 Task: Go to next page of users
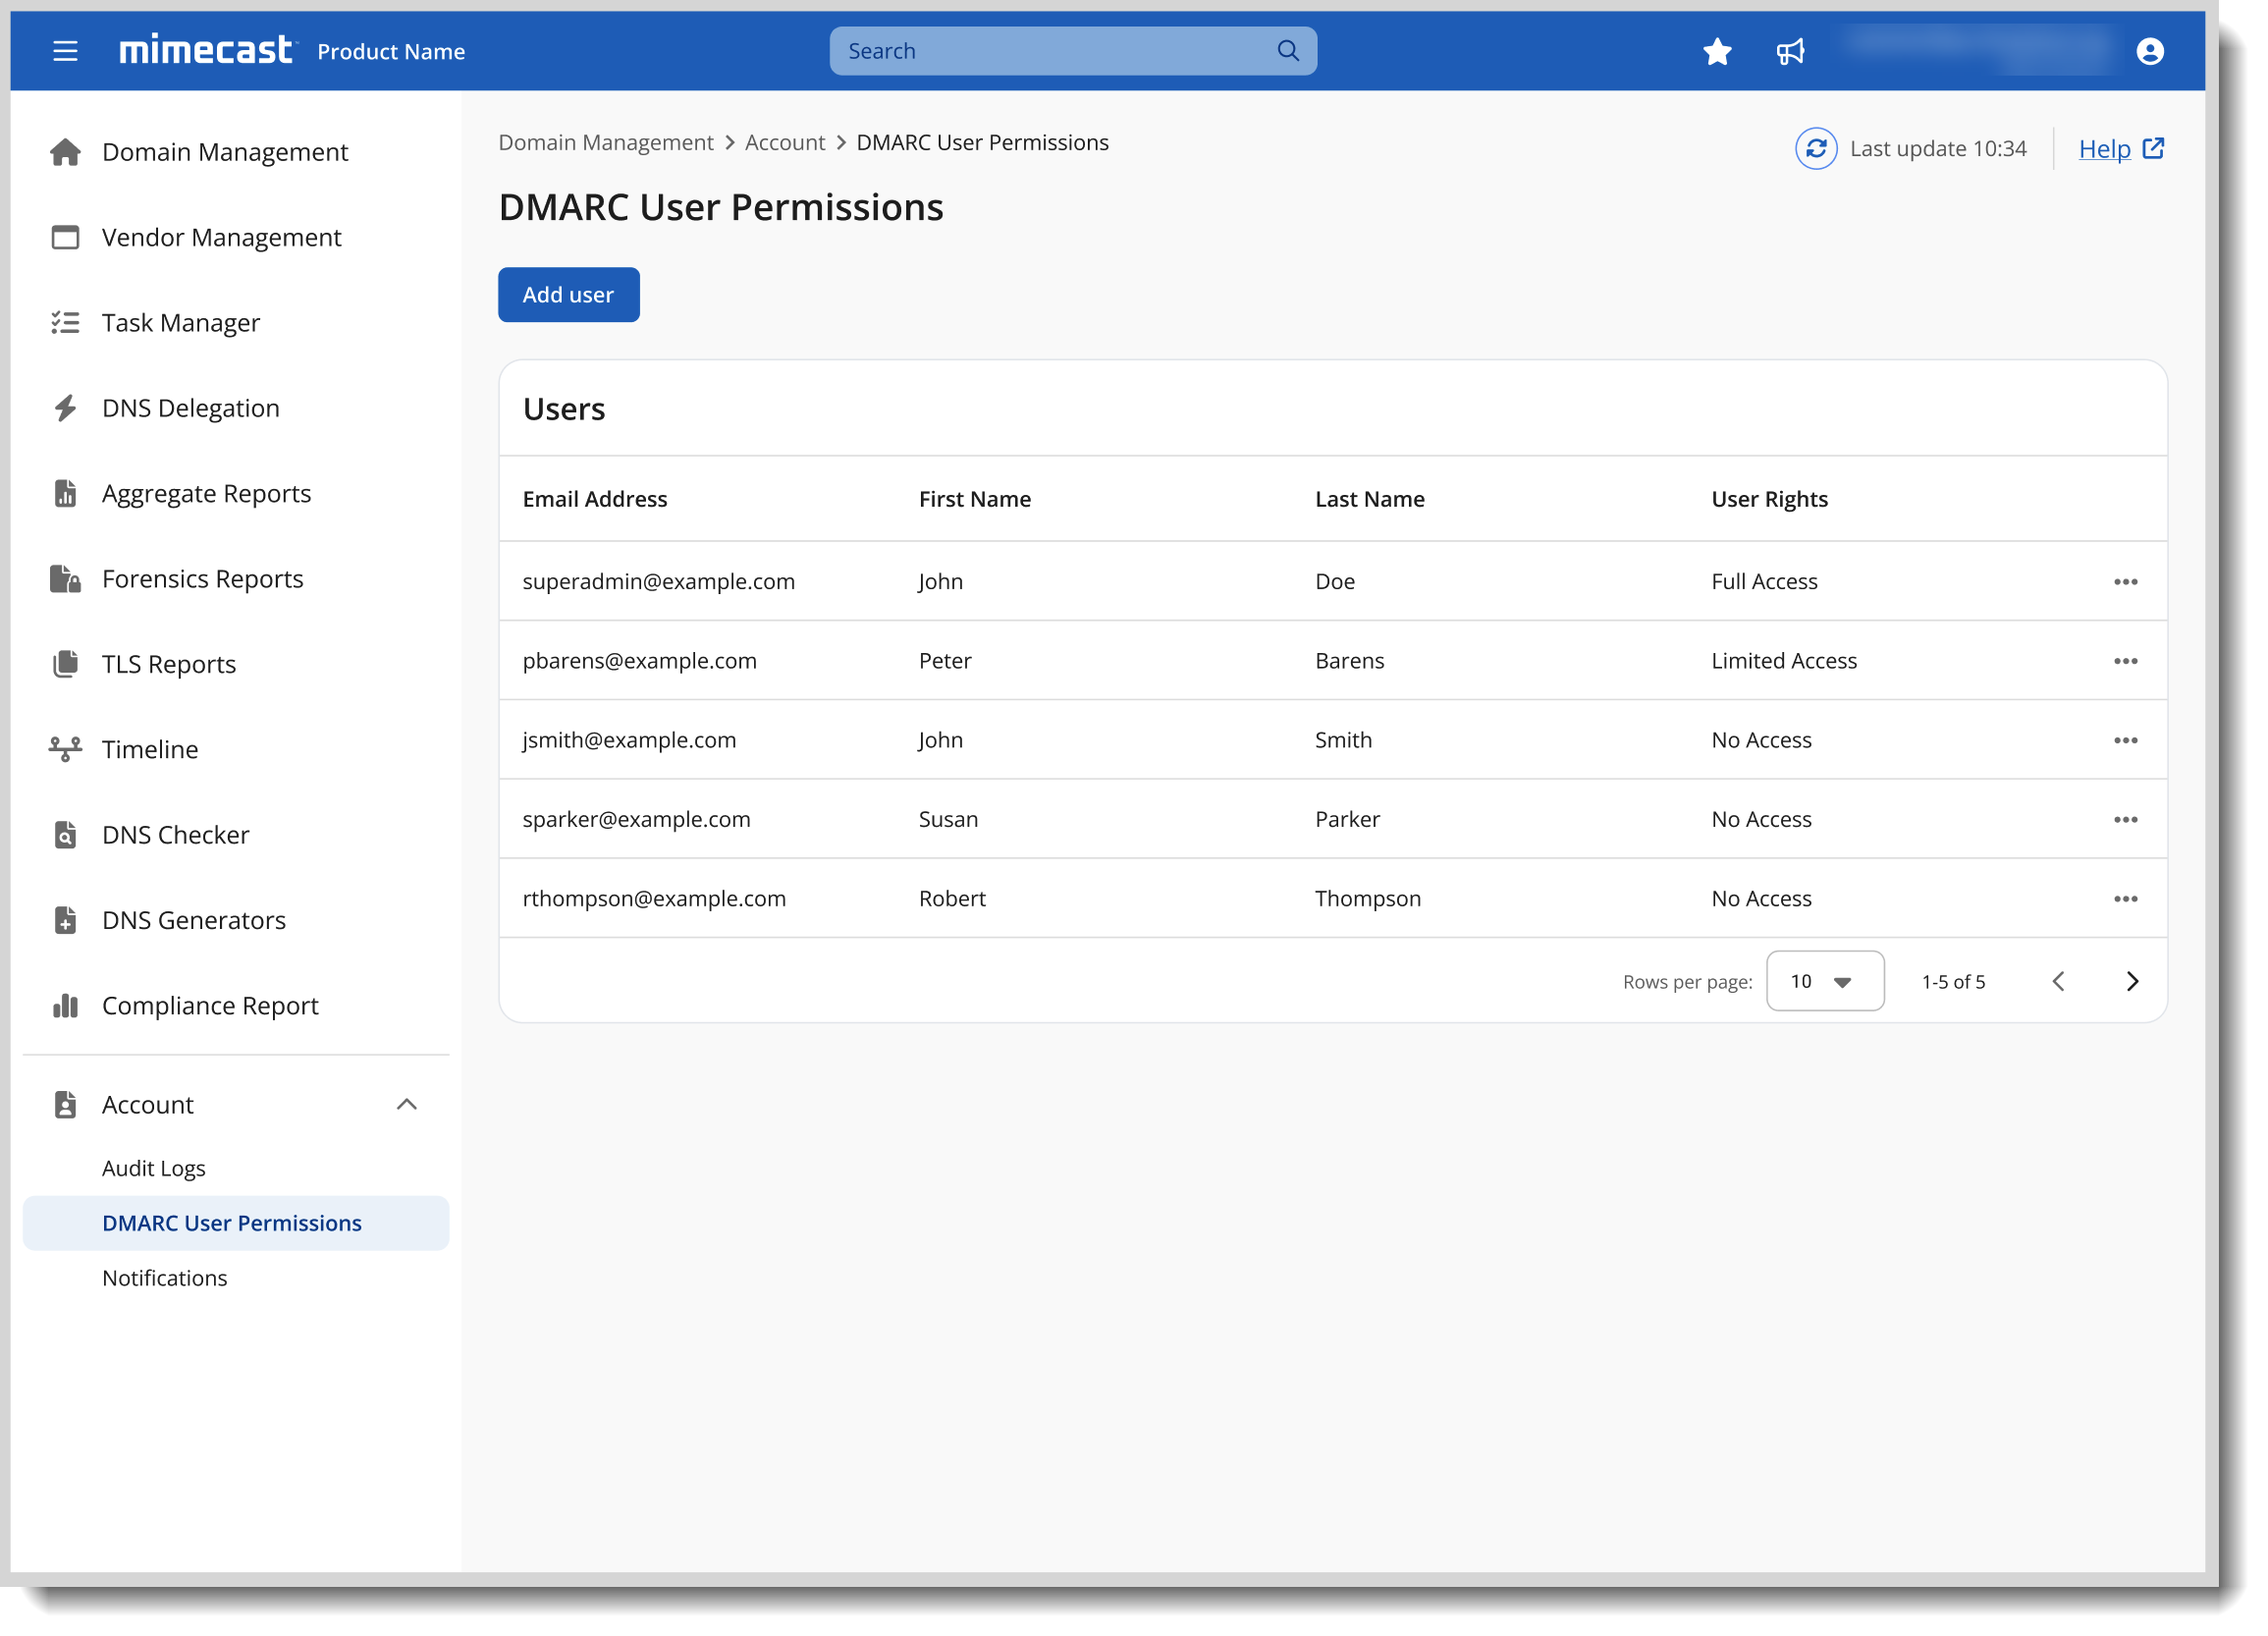(2131, 981)
